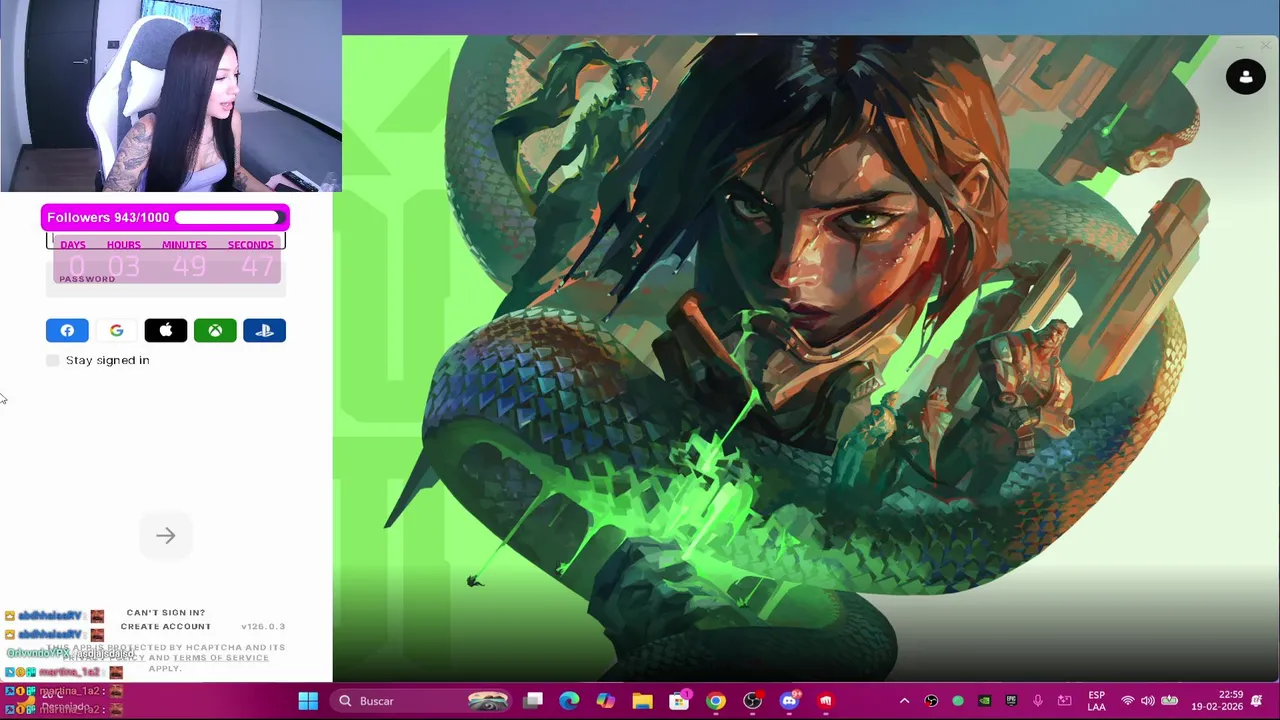
Task: Open the Wi-Fi network tray icon
Action: point(1128,701)
